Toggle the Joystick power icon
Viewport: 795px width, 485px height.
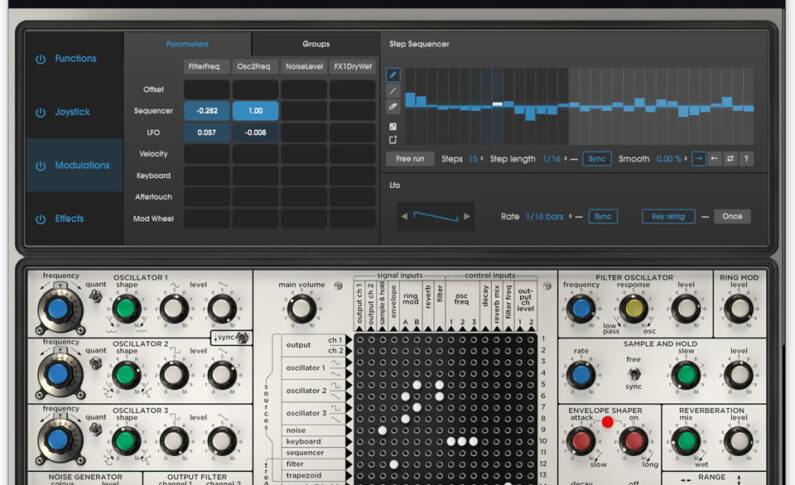pos(41,113)
